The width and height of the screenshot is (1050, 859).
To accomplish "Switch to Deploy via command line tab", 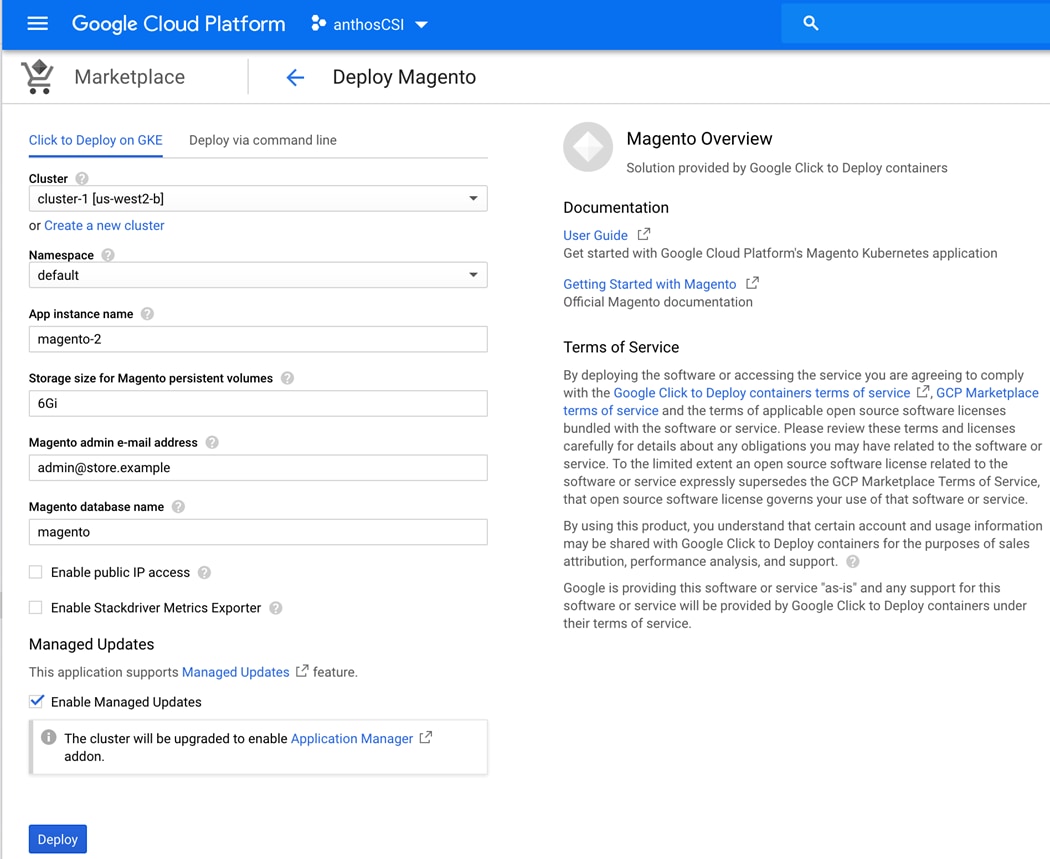I will pos(262,140).
